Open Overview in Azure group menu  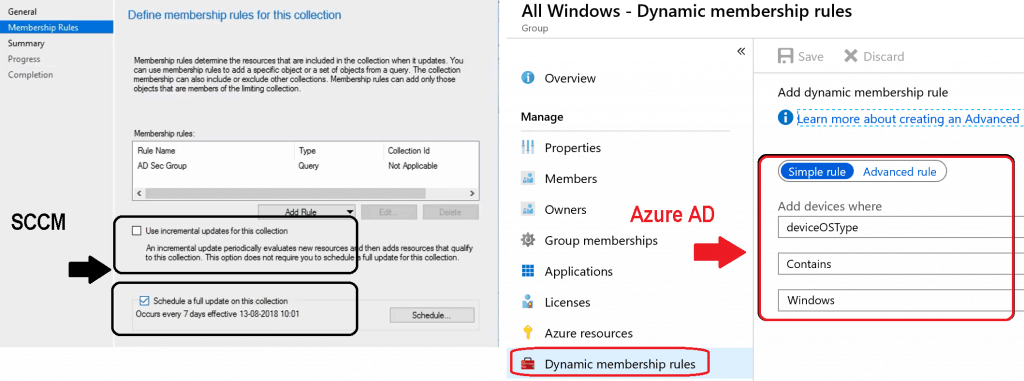click(x=569, y=78)
